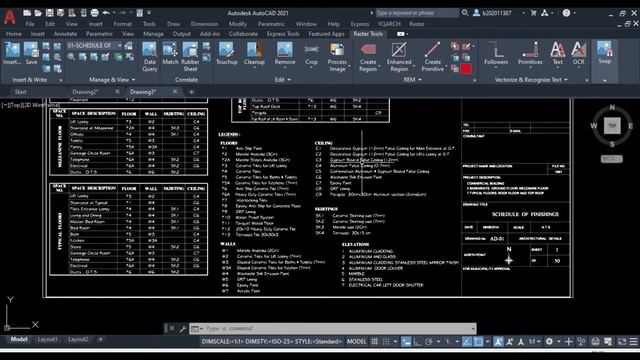Viewport: 640px width, 360px height.
Task: Open the Dimension menu
Action: coord(204,24)
